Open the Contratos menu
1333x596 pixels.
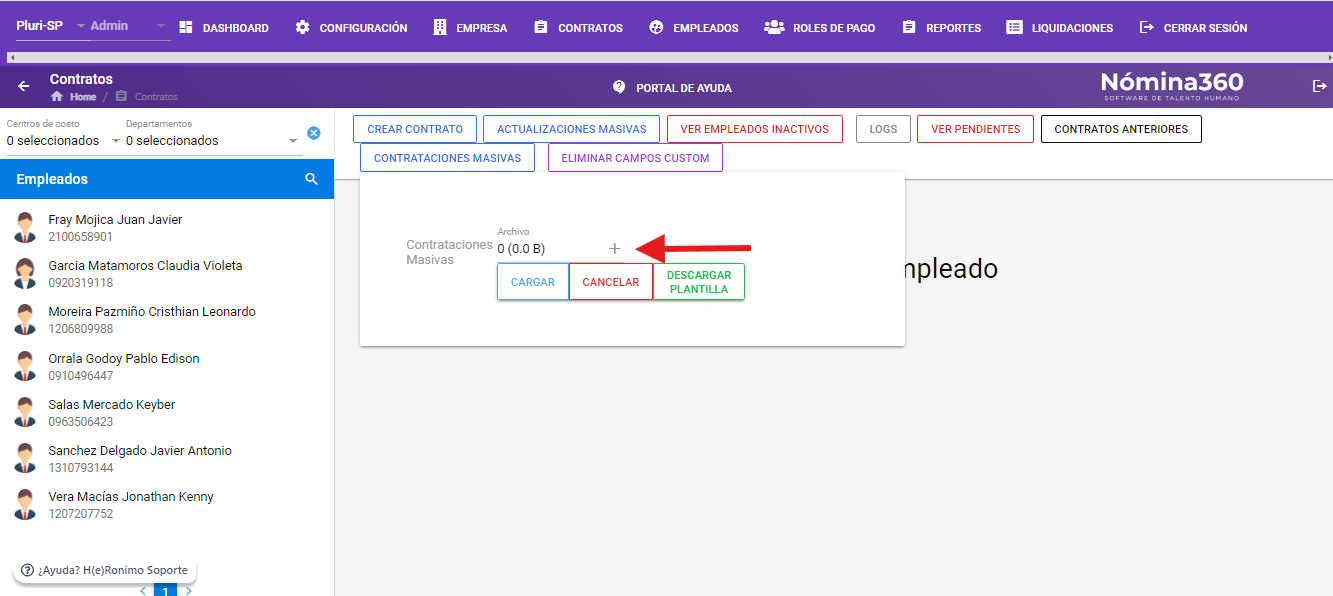pyautogui.click(x=578, y=28)
